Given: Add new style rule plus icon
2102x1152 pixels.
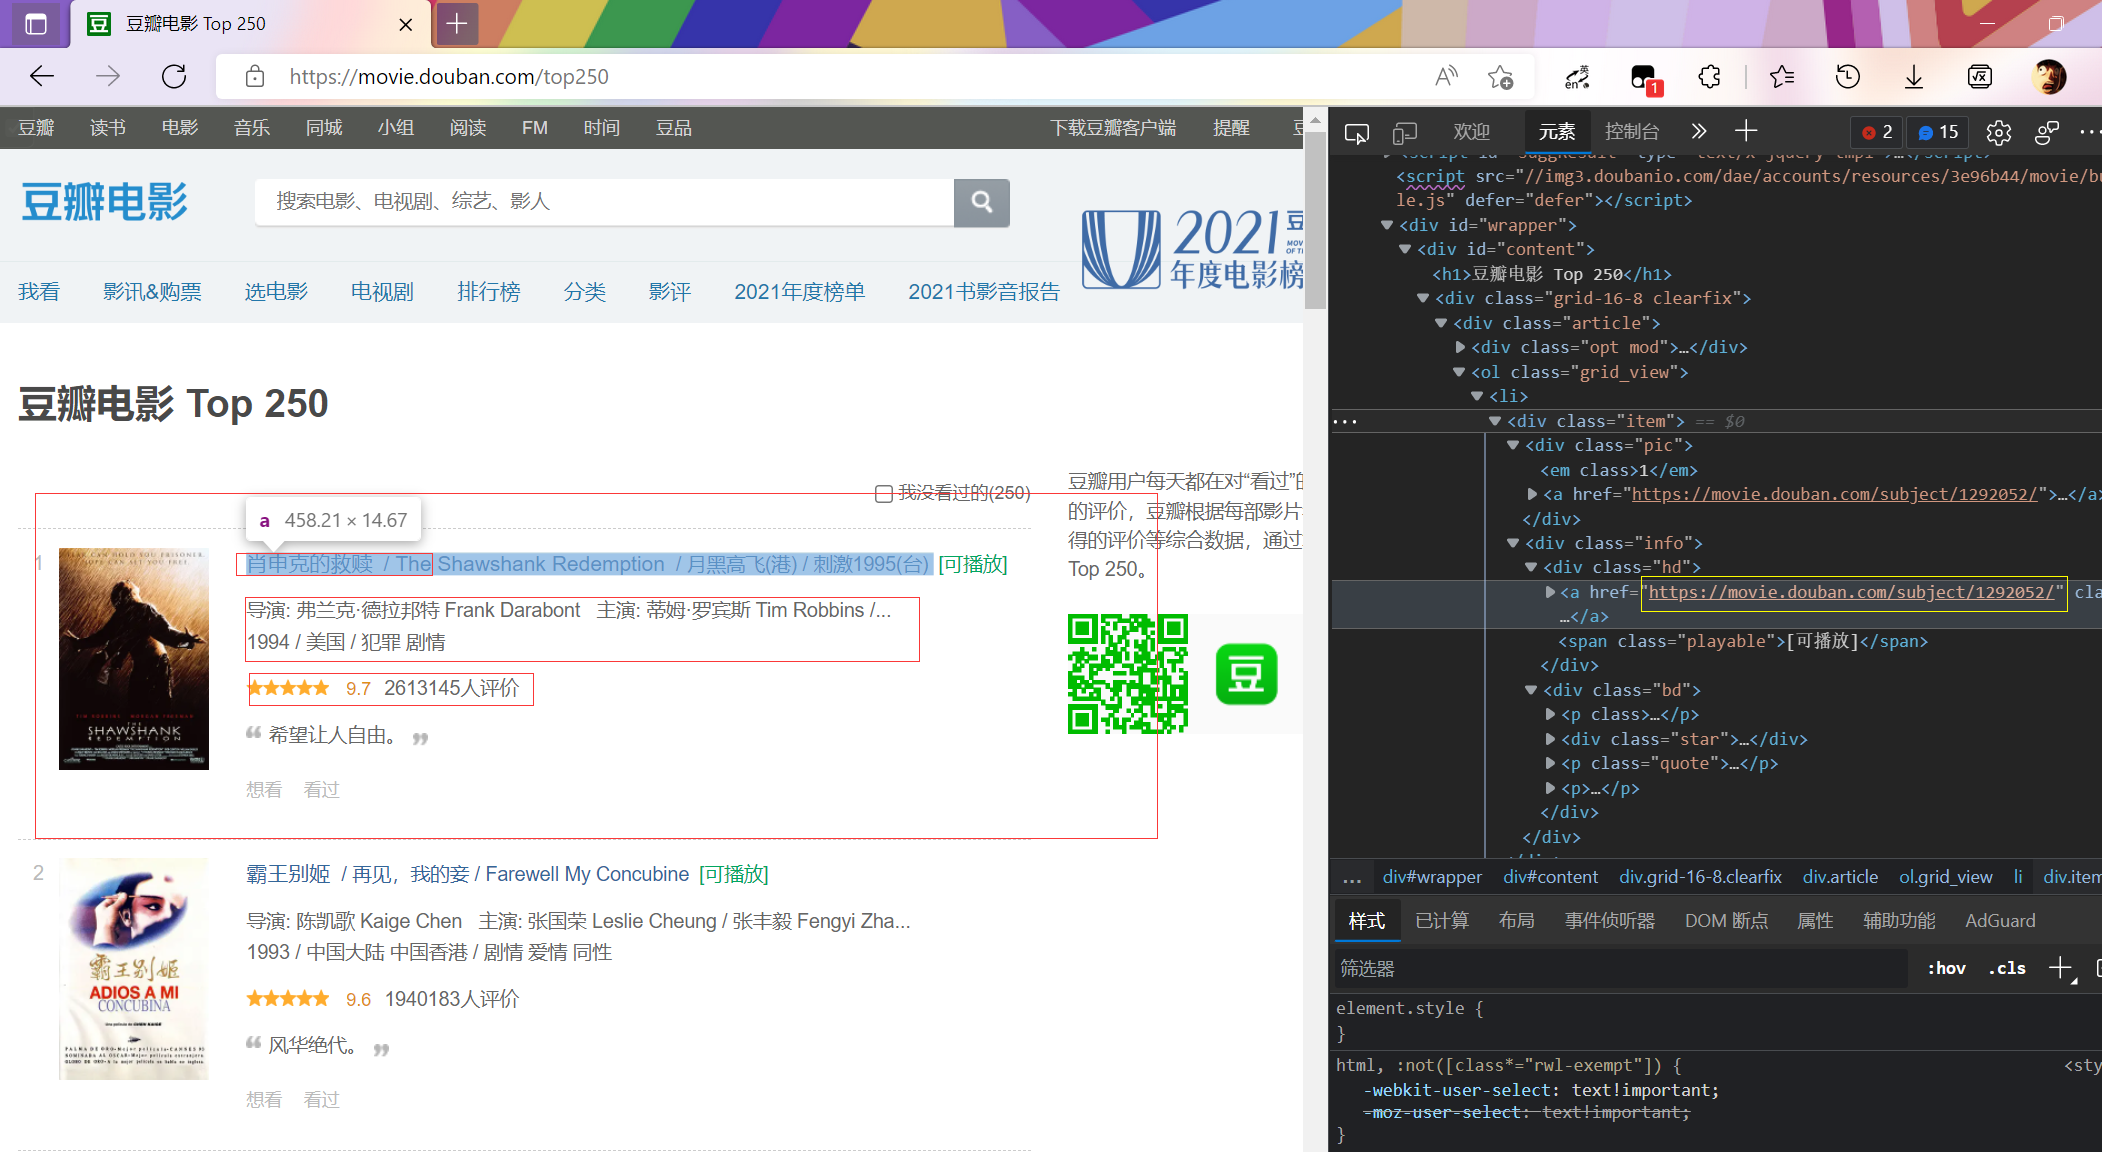Looking at the screenshot, I should (x=2061, y=968).
